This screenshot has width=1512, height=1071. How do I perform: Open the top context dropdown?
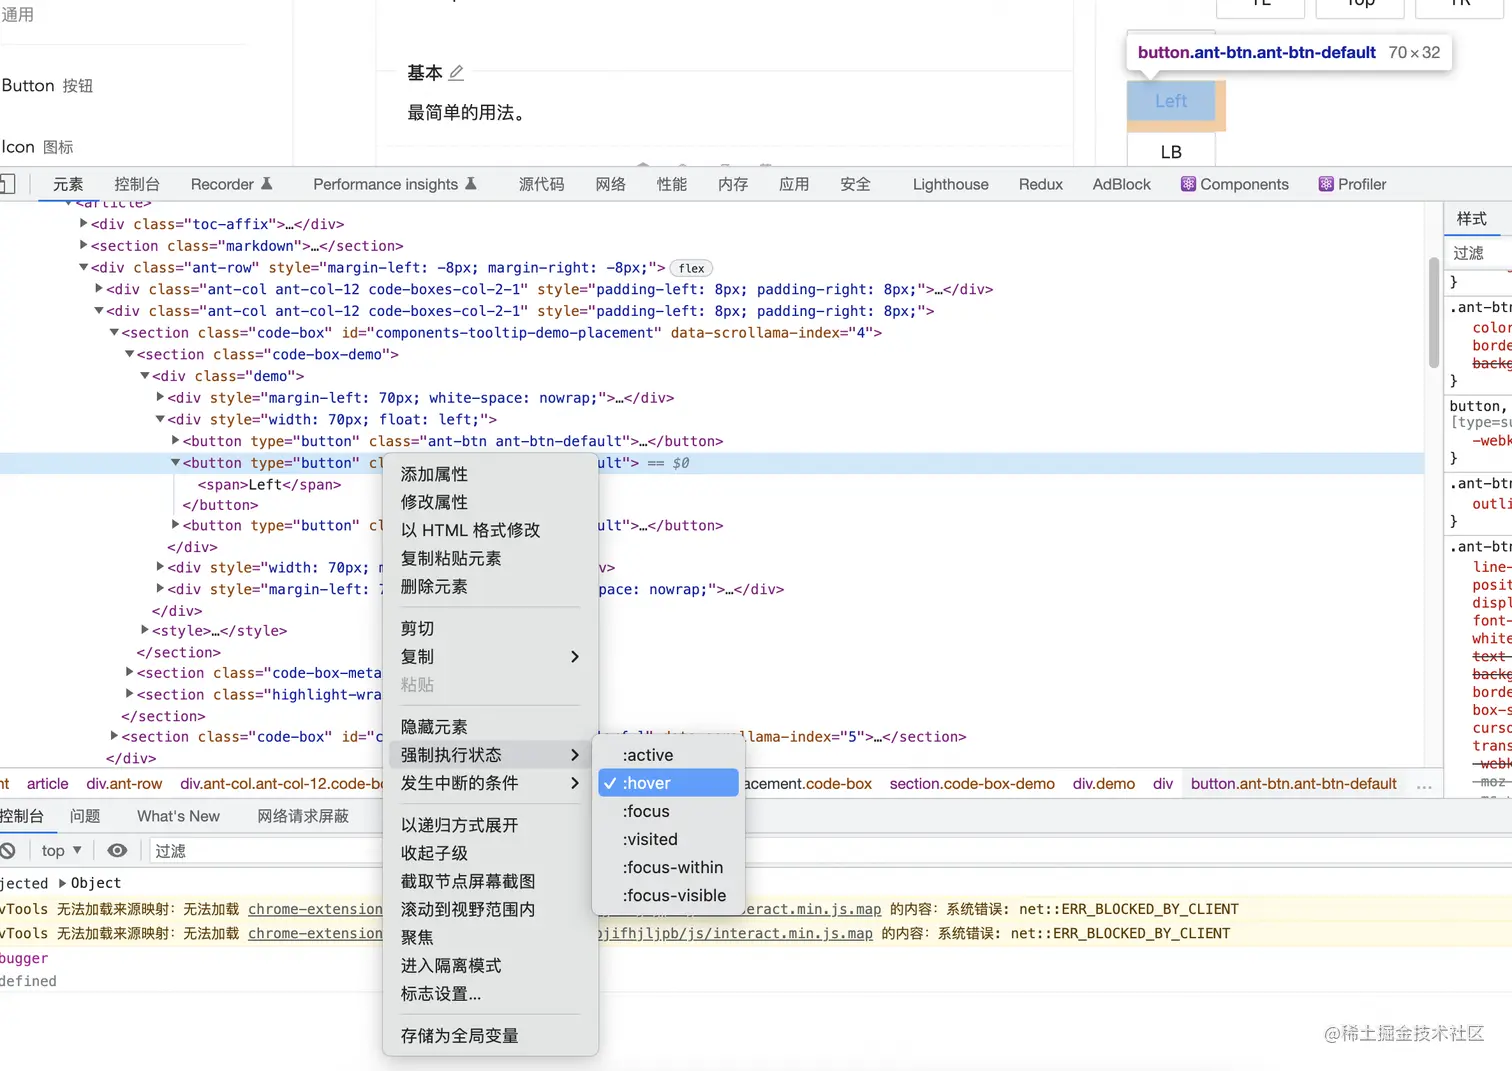click(62, 850)
